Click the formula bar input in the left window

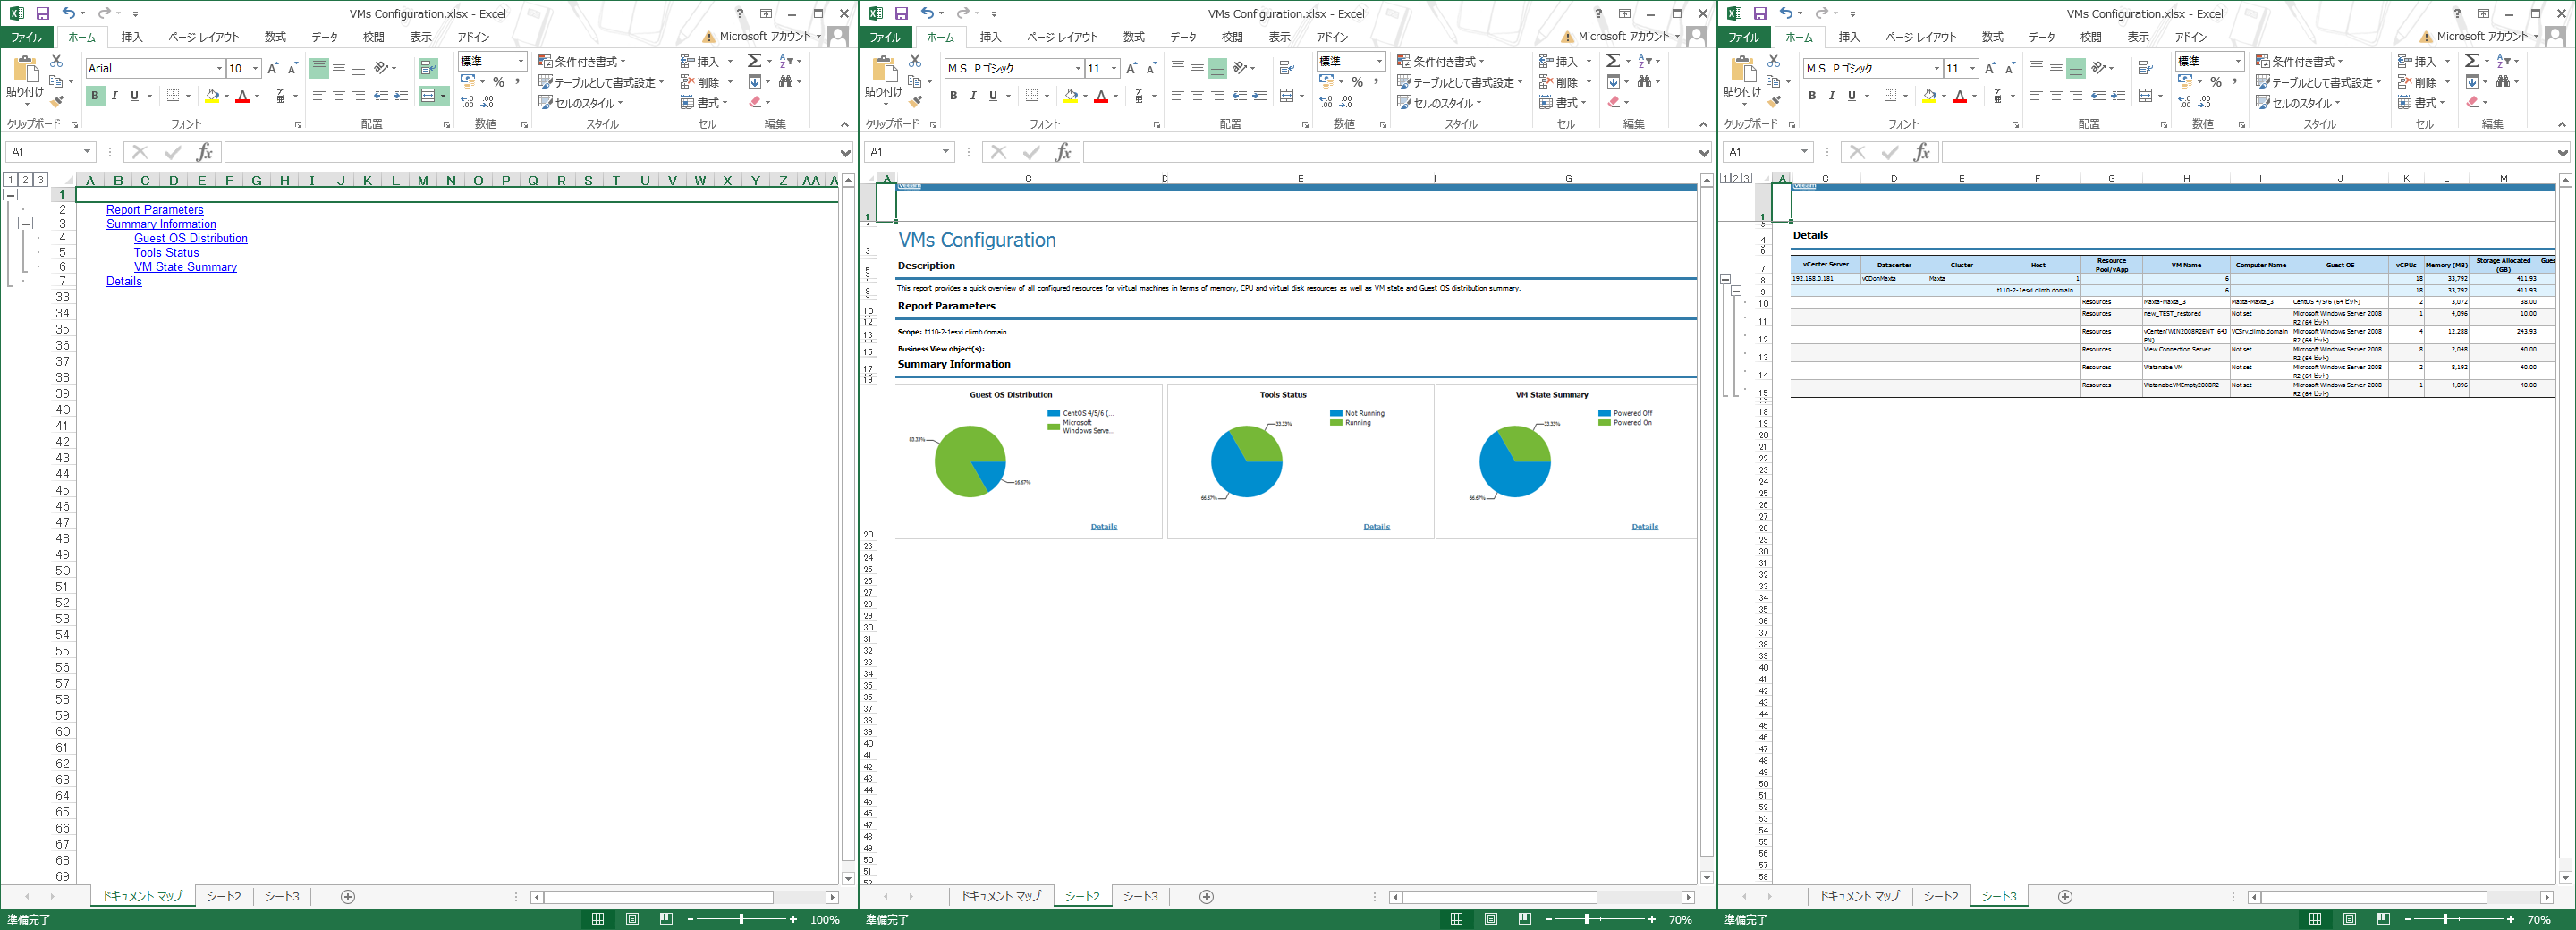532,152
